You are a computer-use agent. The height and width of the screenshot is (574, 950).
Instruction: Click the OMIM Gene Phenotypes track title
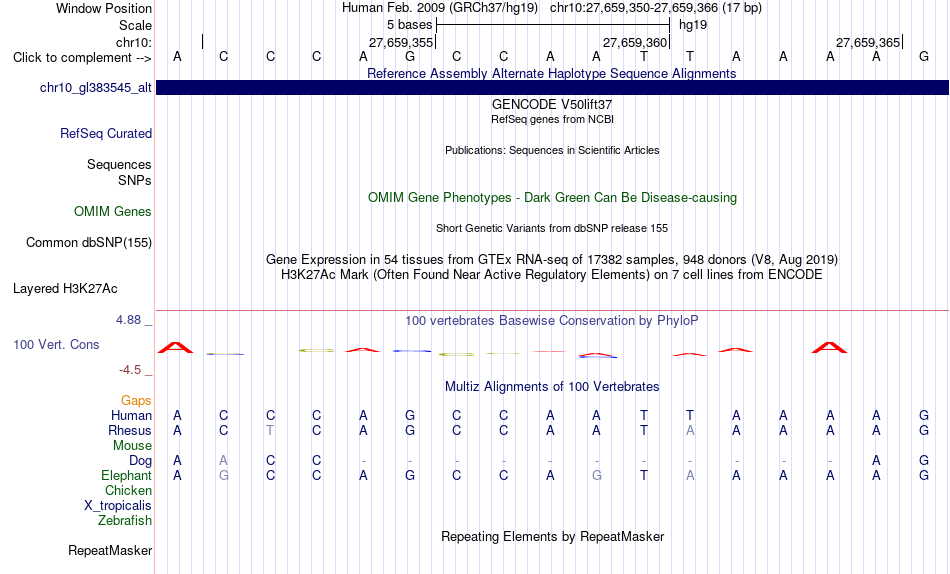click(x=552, y=198)
